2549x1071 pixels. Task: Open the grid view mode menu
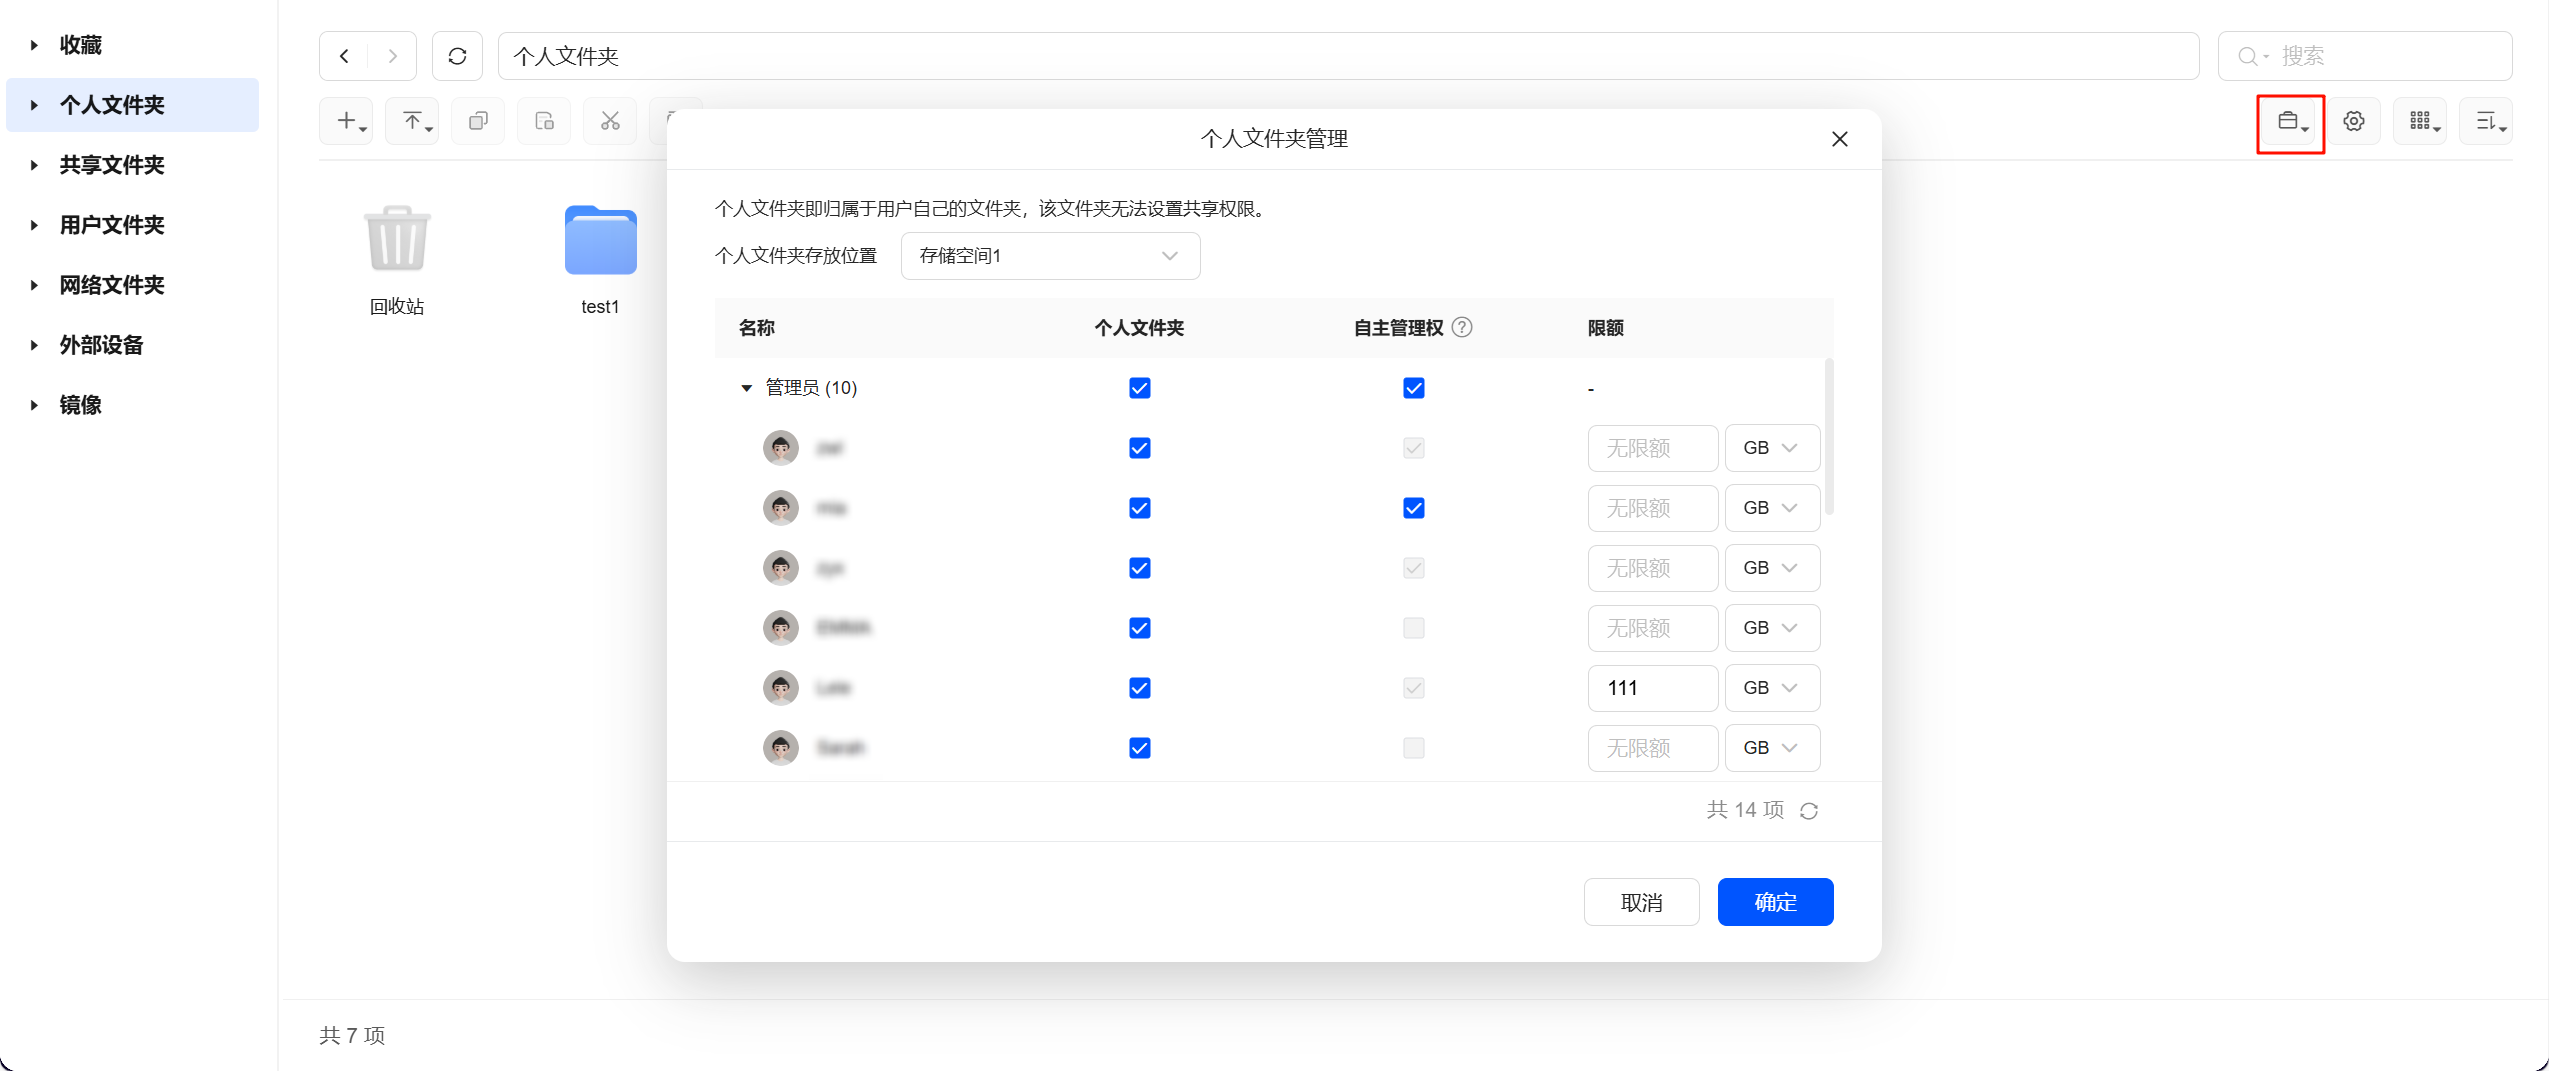pyautogui.click(x=2420, y=121)
